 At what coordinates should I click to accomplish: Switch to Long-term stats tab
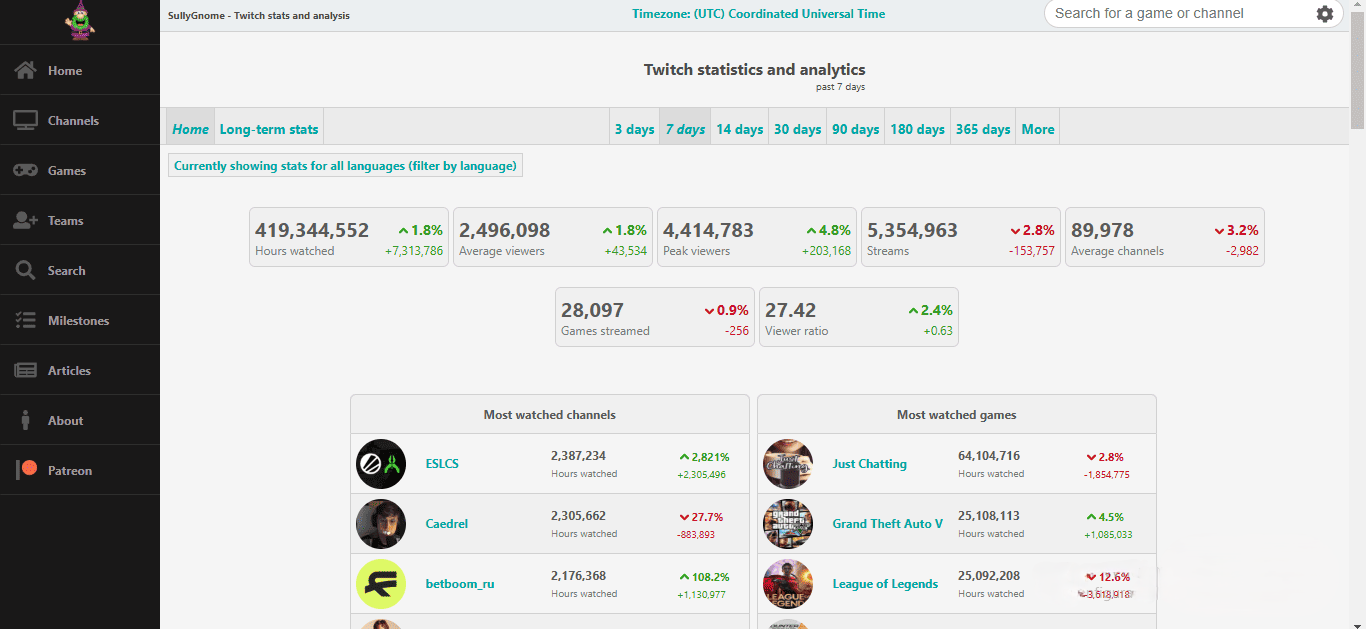[269, 129]
